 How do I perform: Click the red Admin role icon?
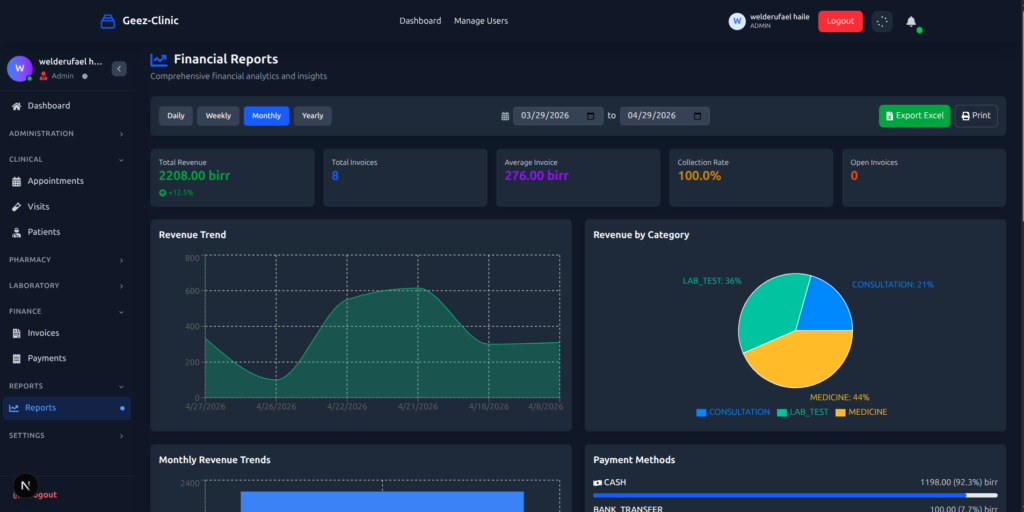coord(44,76)
